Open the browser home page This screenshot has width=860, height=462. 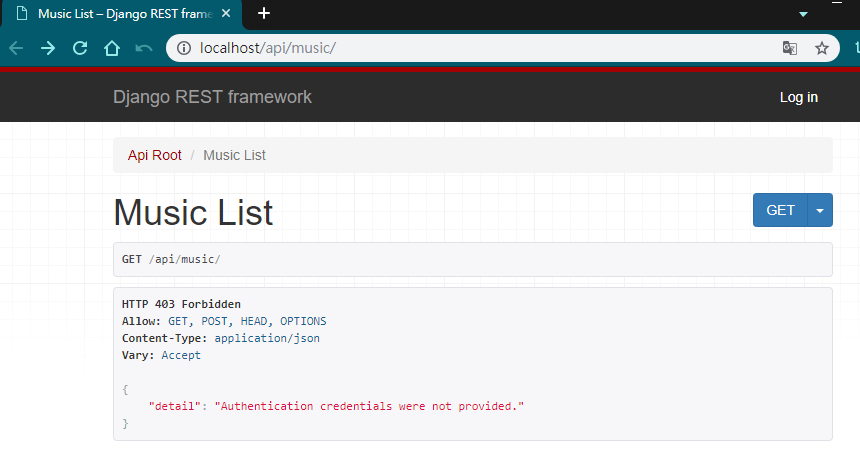point(112,48)
